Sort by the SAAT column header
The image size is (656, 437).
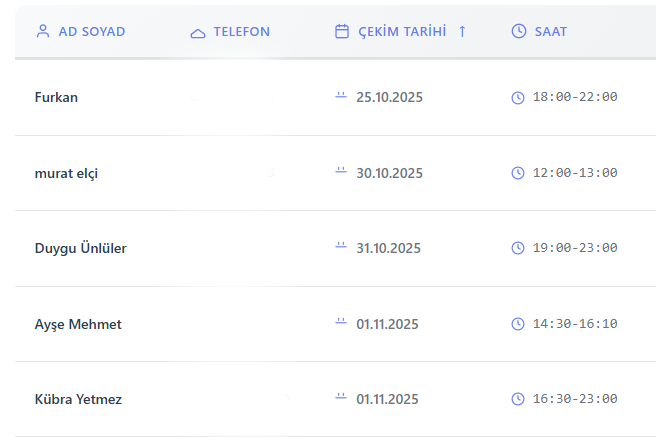550,31
